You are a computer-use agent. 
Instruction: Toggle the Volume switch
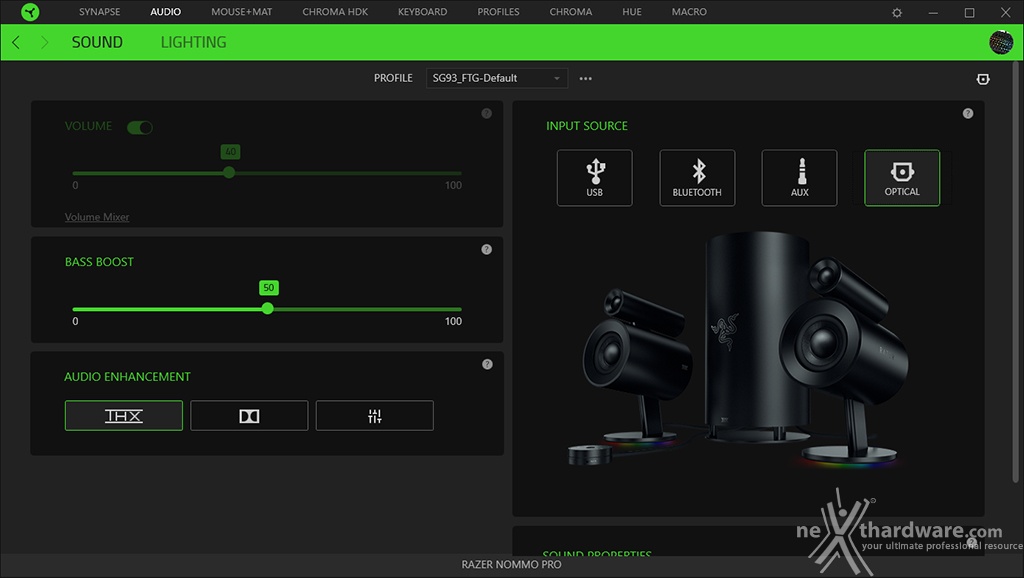tap(140, 127)
